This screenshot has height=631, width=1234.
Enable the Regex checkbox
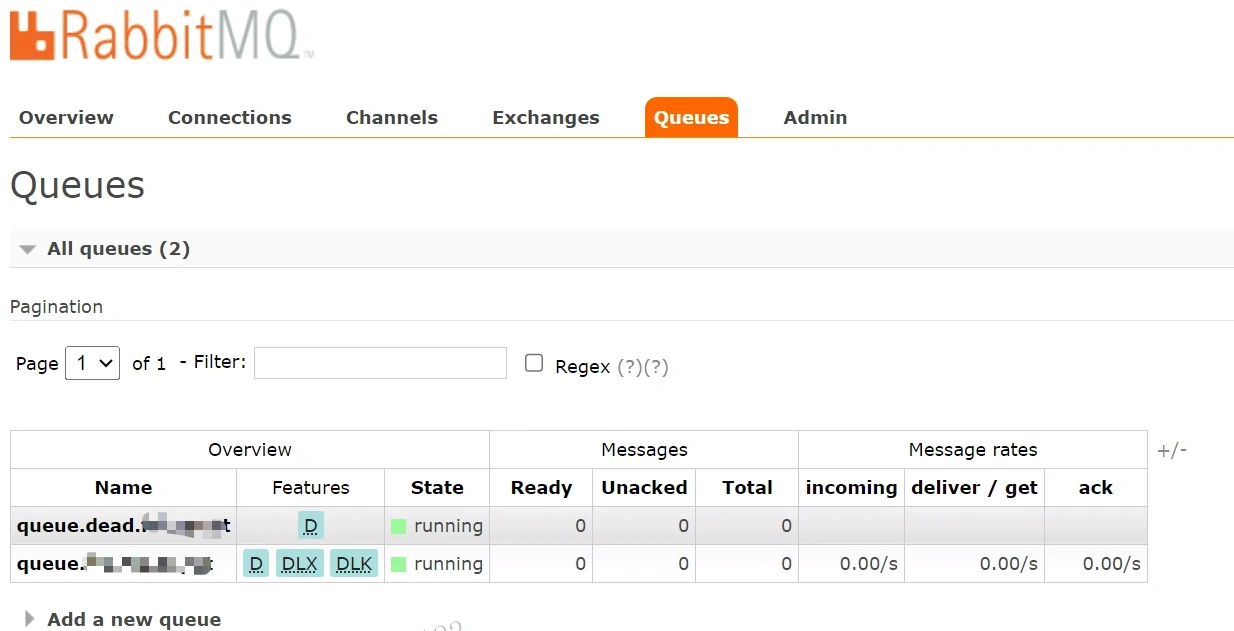[x=535, y=363]
